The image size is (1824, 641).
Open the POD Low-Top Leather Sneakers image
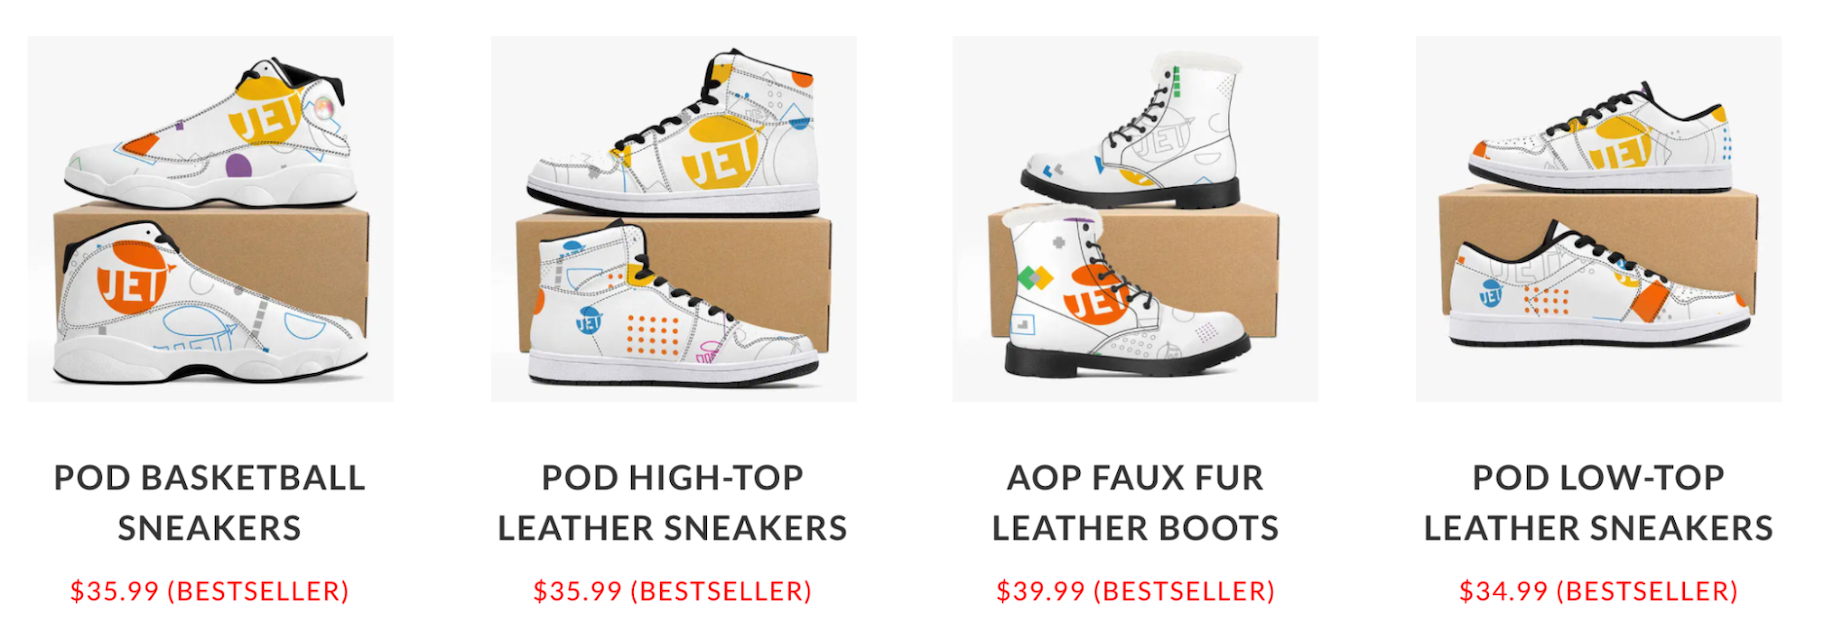[1598, 219]
